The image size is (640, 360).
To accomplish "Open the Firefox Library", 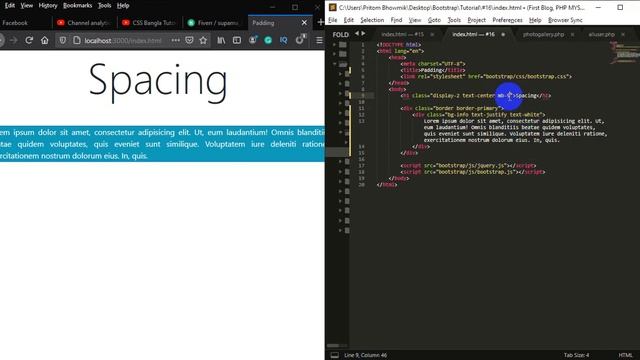I will tap(221, 40).
